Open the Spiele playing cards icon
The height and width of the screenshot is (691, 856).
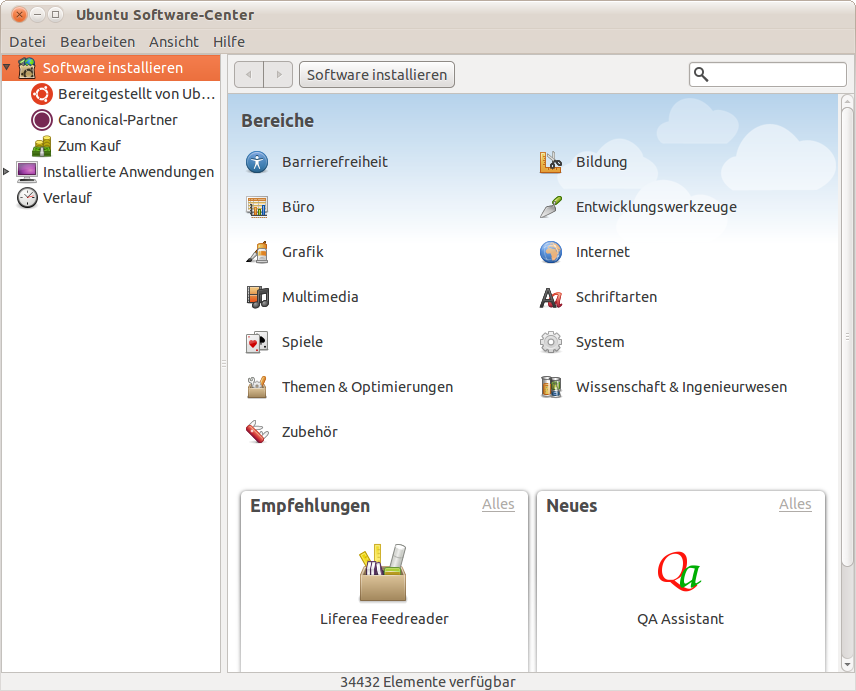coord(257,342)
